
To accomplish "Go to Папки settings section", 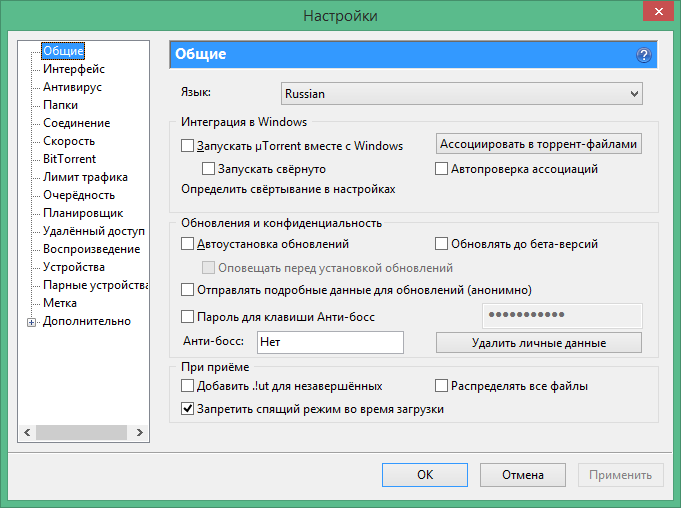I will (60, 105).
